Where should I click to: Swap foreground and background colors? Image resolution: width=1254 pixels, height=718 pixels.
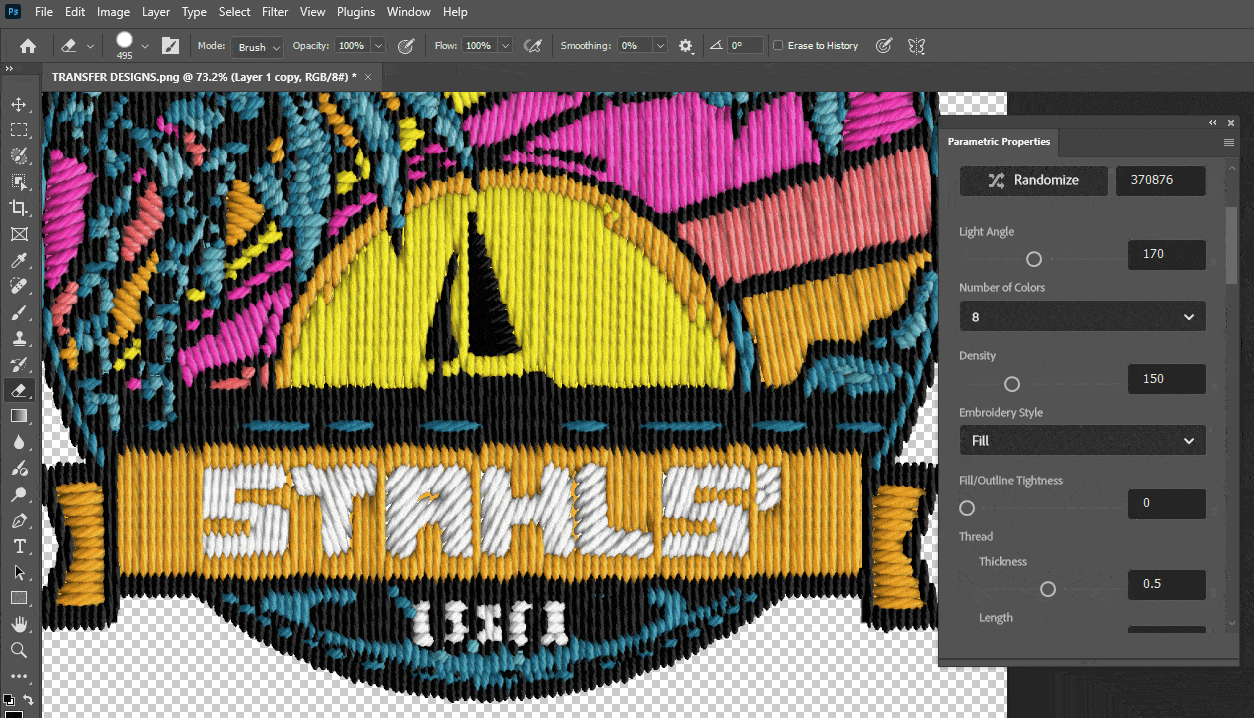[x=28, y=700]
